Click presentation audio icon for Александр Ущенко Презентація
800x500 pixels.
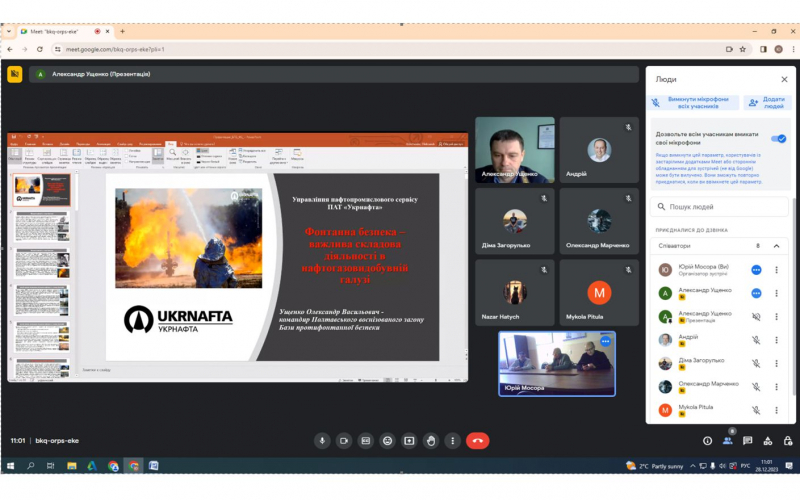point(756,317)
